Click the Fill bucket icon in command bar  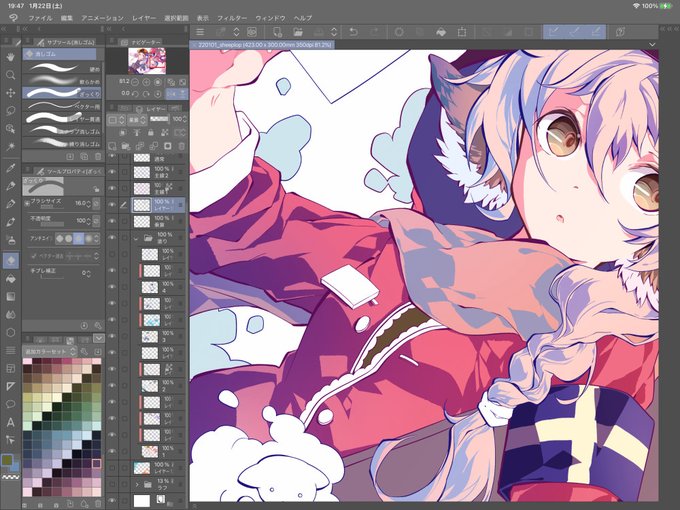point(441,32)
